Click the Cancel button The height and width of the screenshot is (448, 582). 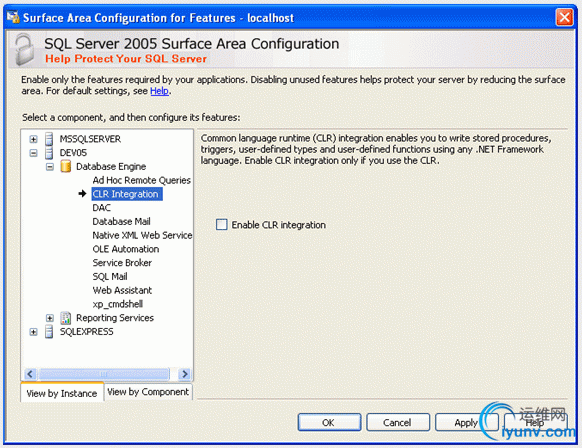398,422
